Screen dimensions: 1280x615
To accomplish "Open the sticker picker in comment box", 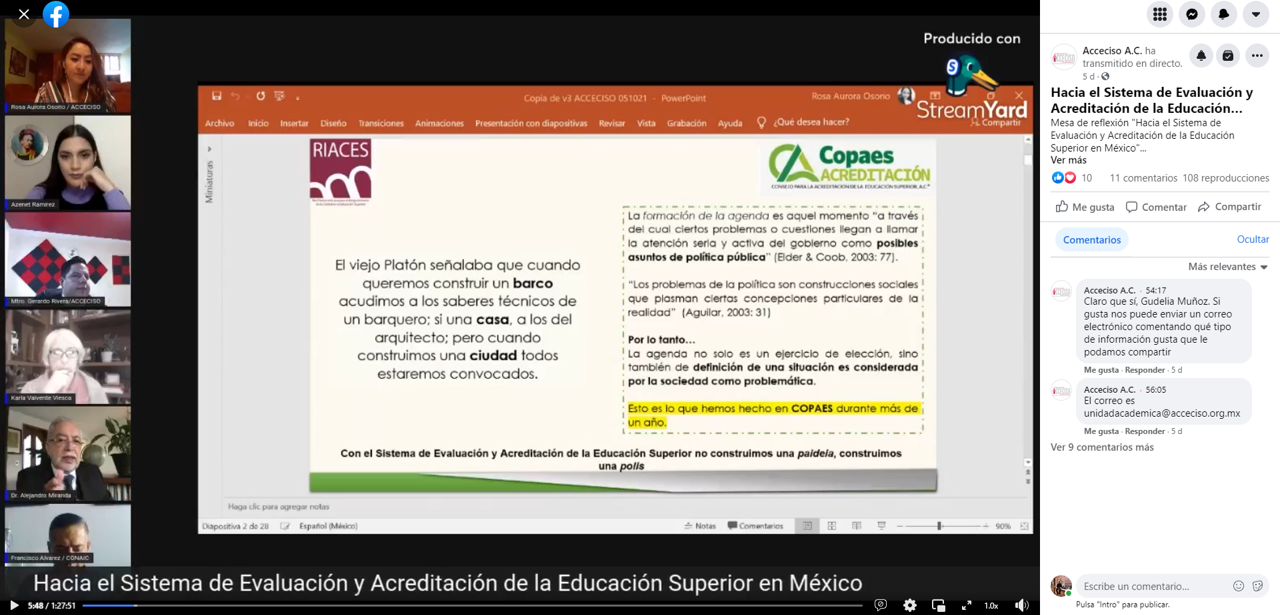I will [1257, 586].
